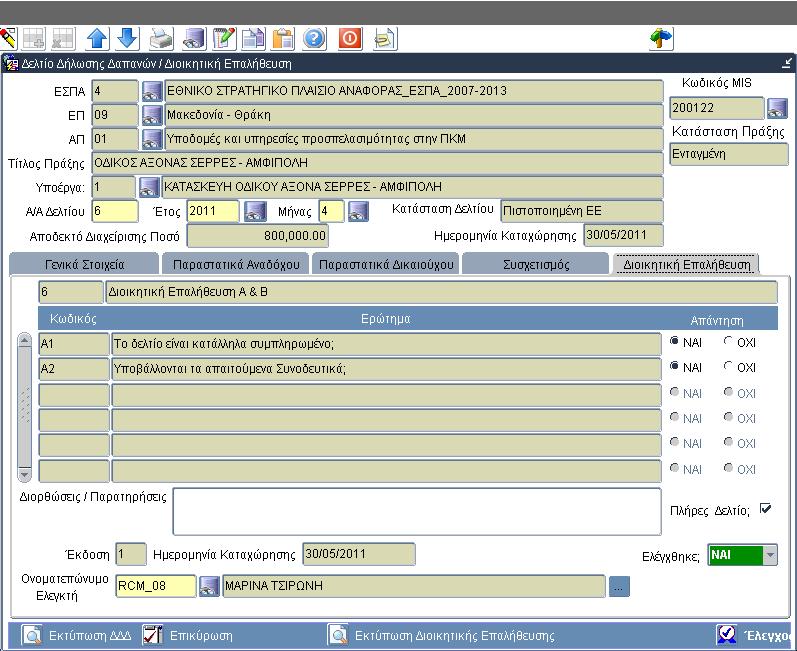Click the eraser/clear record toolbar icon
The image size is (797, 651).
8,39
